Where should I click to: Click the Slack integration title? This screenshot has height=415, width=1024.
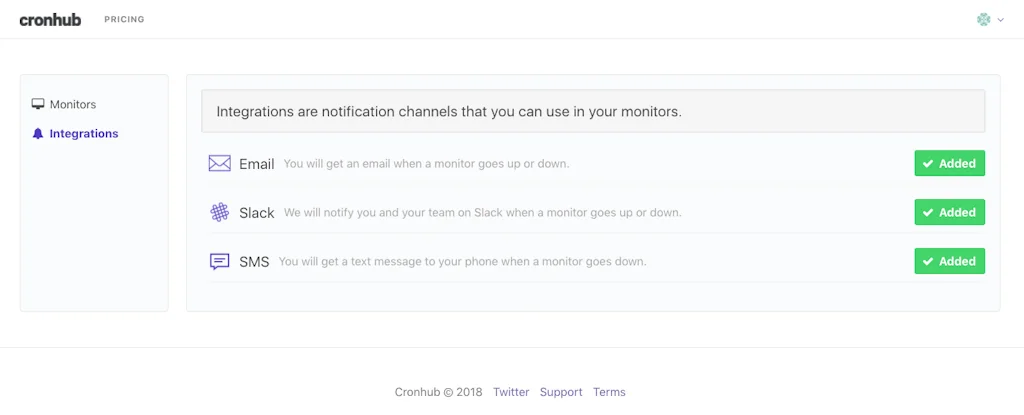tap(257, 212)
